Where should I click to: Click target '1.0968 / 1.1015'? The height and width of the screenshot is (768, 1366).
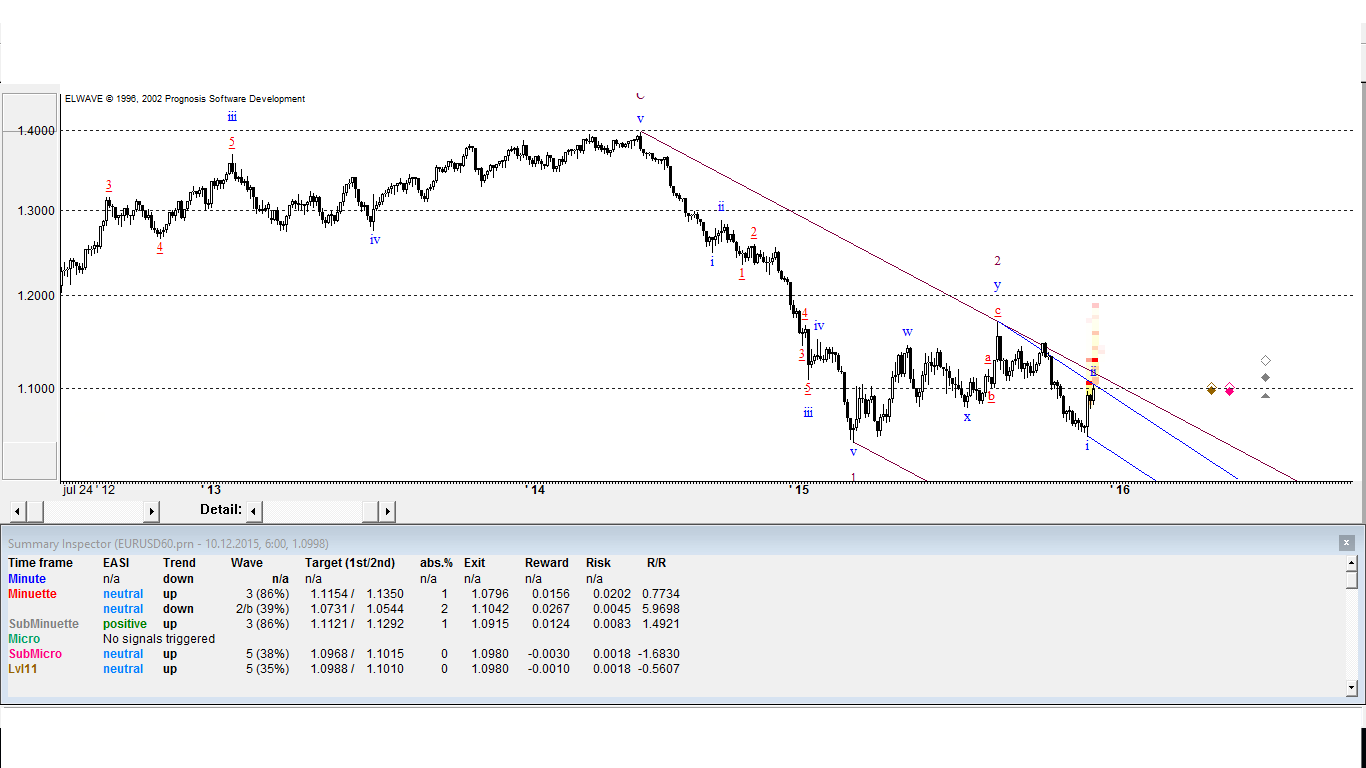click(357, 654)
